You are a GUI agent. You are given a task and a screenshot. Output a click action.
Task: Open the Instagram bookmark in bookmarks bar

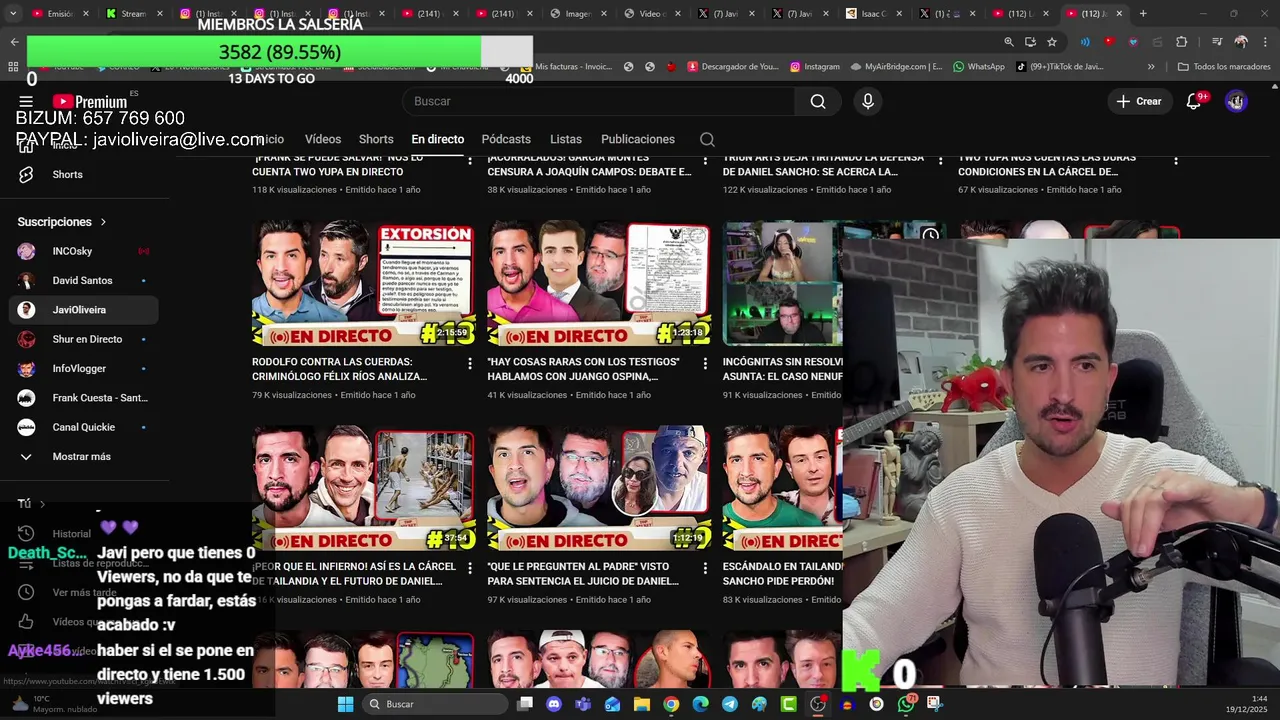tap(815, 67)
